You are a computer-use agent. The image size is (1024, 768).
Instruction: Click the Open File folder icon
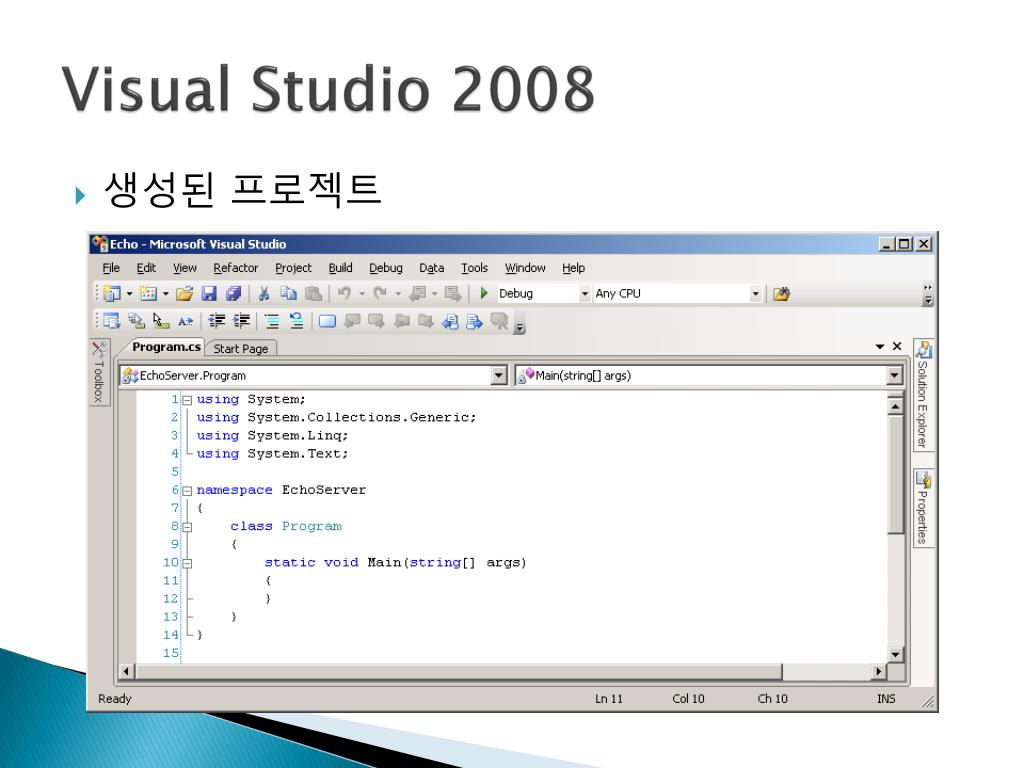185,294
